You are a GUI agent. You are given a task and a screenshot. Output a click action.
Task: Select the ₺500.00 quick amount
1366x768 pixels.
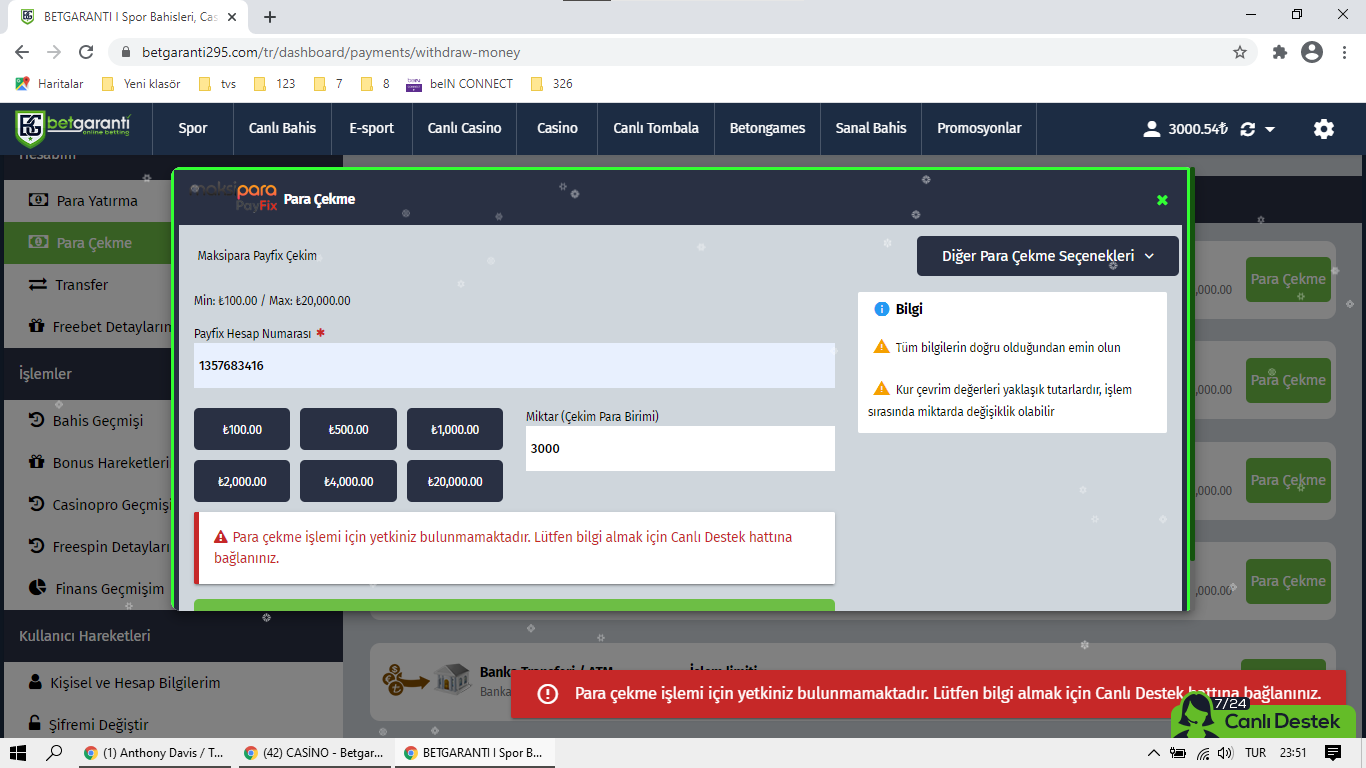pos(348,429)
